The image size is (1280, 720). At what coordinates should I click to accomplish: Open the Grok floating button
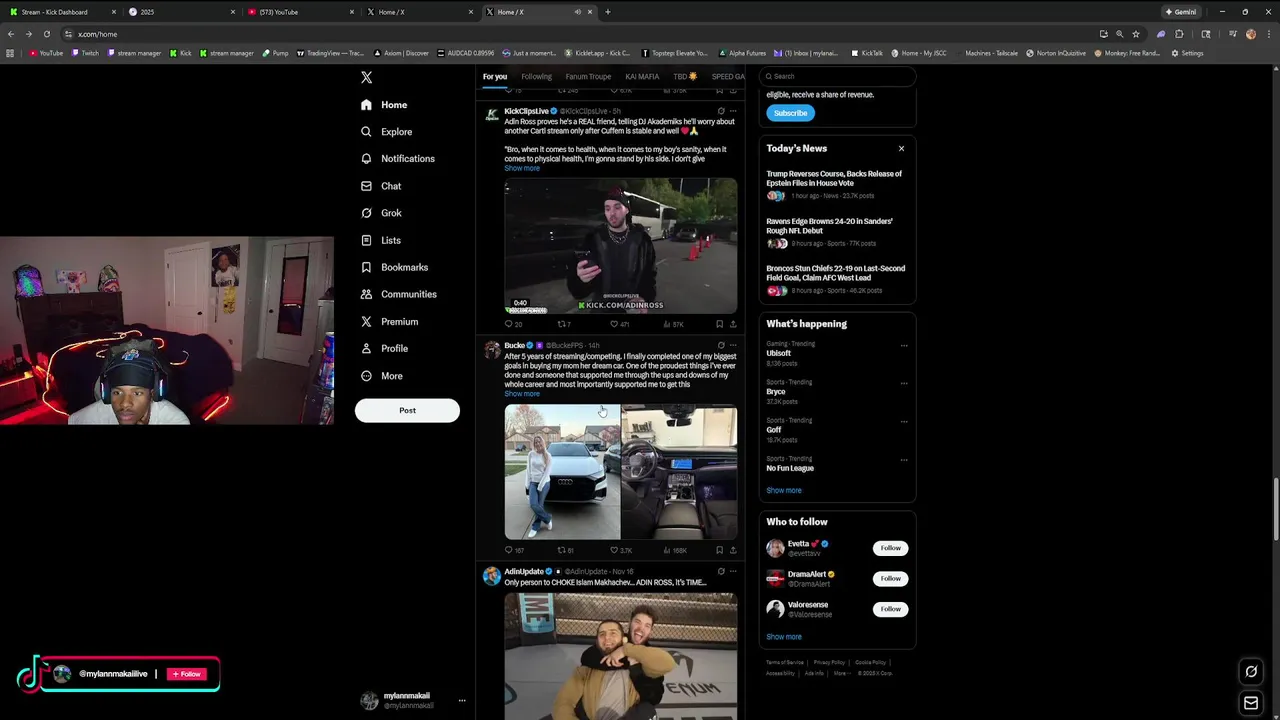(x=1250, y=671)
